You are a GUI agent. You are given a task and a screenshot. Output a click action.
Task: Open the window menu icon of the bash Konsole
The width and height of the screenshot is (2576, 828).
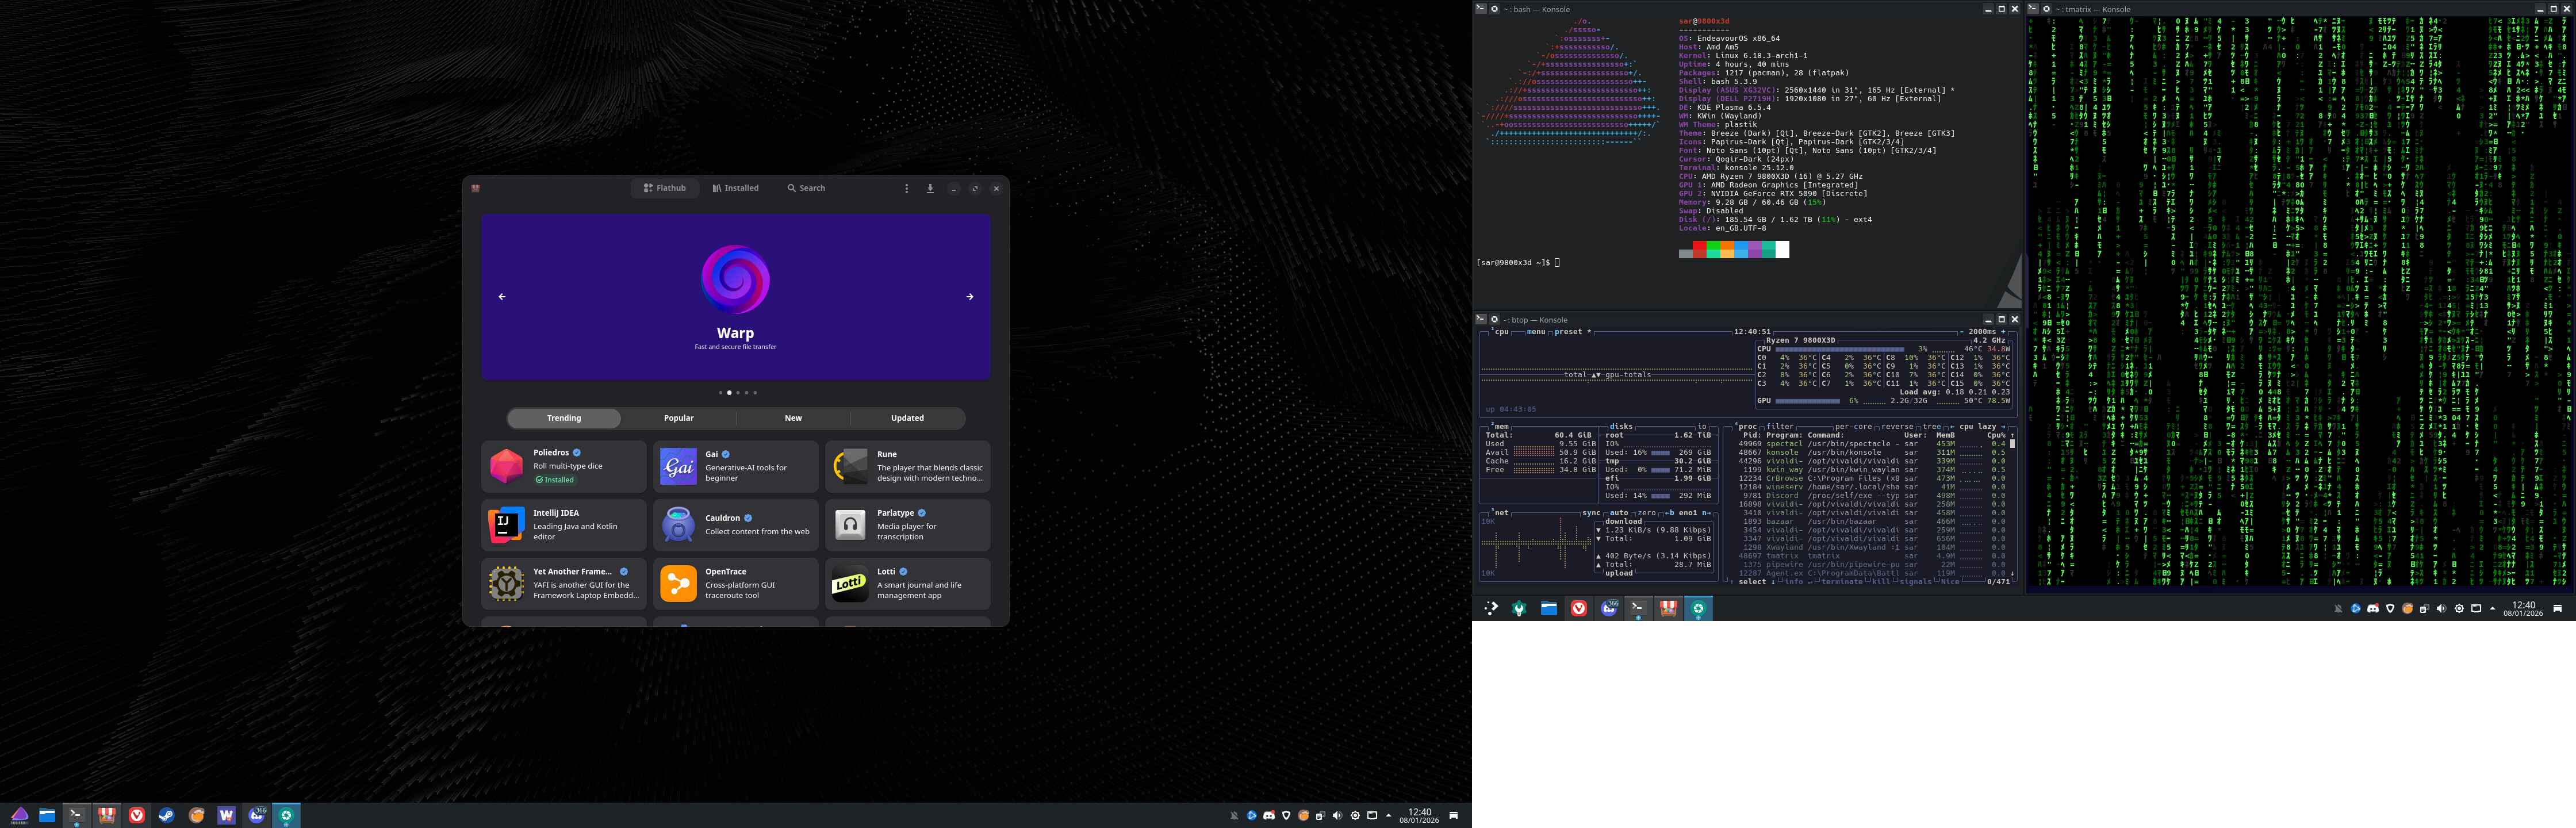1481,9
